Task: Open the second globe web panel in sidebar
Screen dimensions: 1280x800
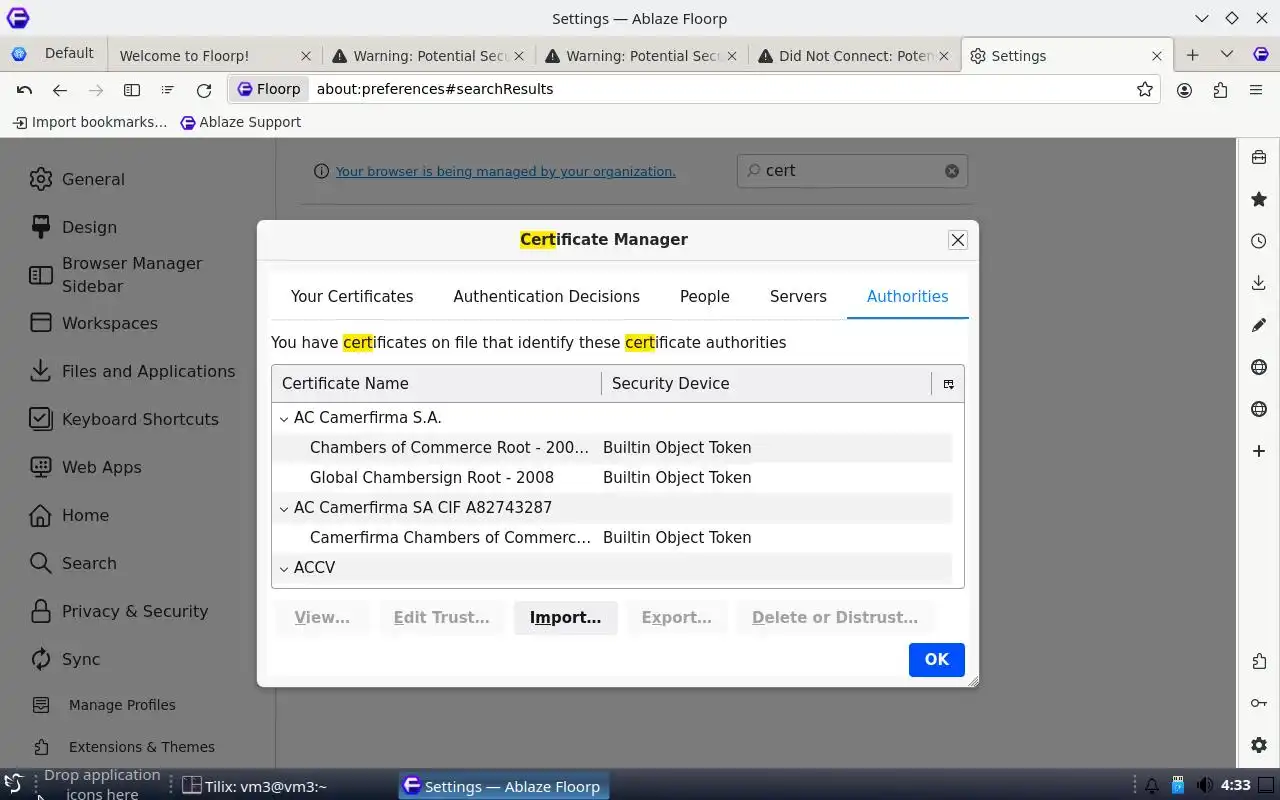Action: click(x=1259, y=409)
